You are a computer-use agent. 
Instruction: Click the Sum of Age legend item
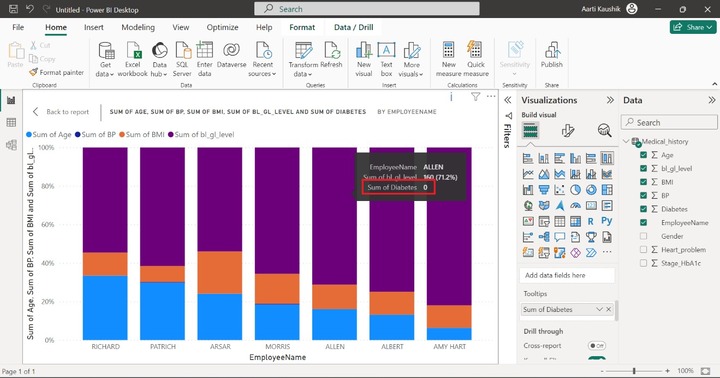(x=49, y=135)
